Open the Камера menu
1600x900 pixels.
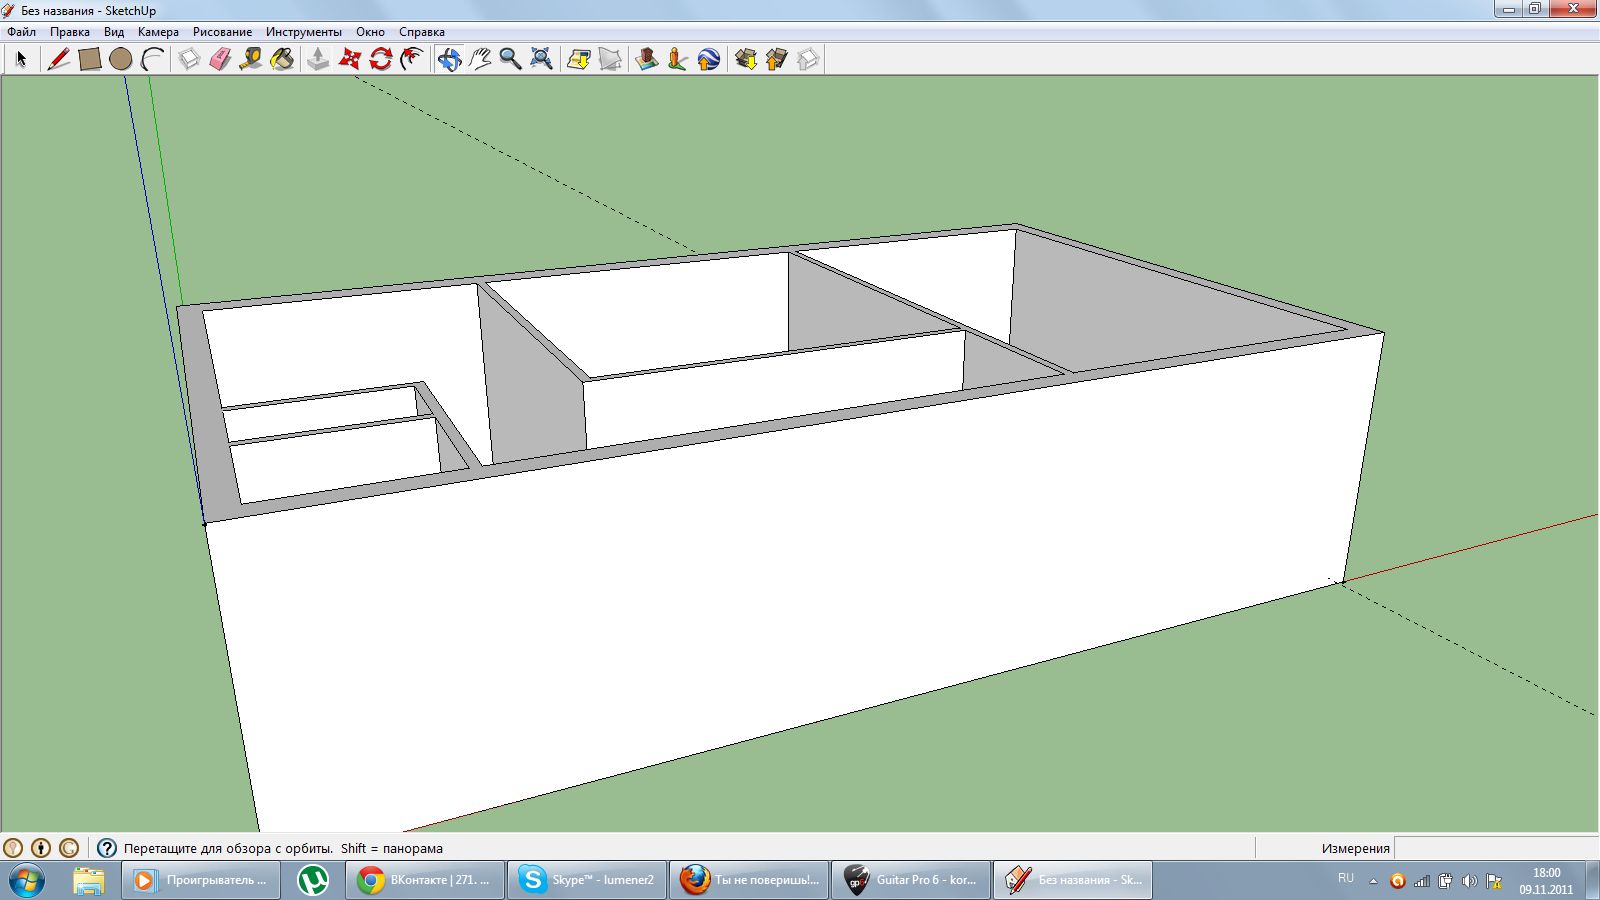pyautogui.click(x=158, y=32)
